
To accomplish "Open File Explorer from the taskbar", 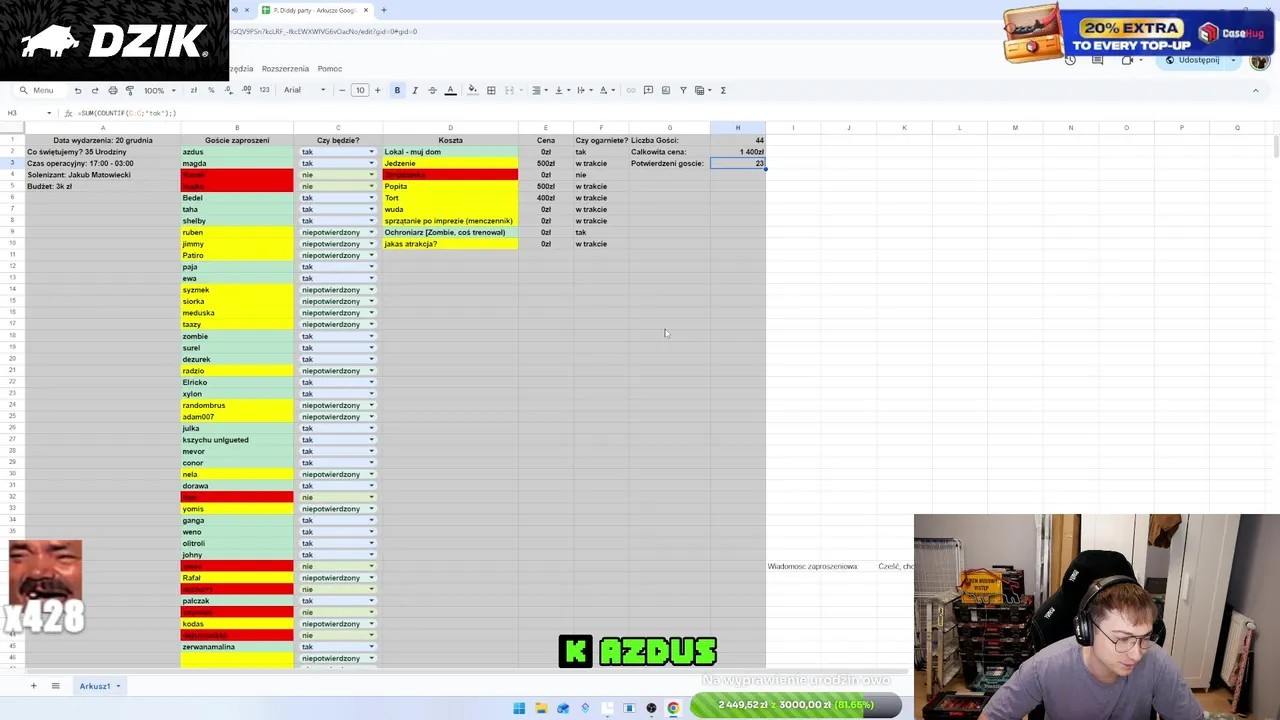I will click(x=541, y=708).
